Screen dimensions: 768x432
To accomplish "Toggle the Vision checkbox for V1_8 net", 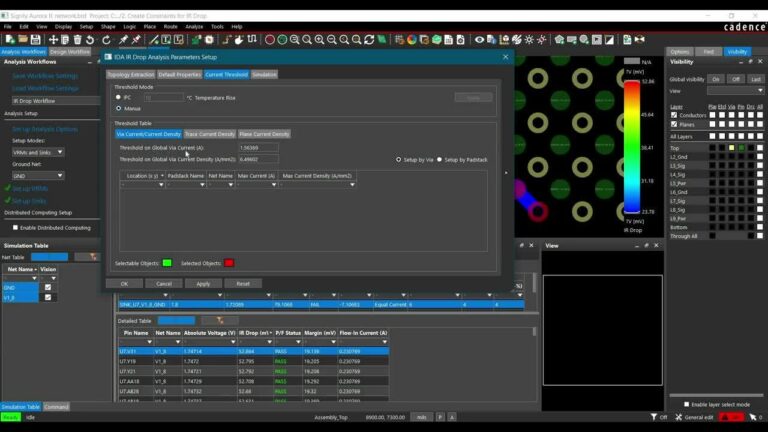I will 48,297.
